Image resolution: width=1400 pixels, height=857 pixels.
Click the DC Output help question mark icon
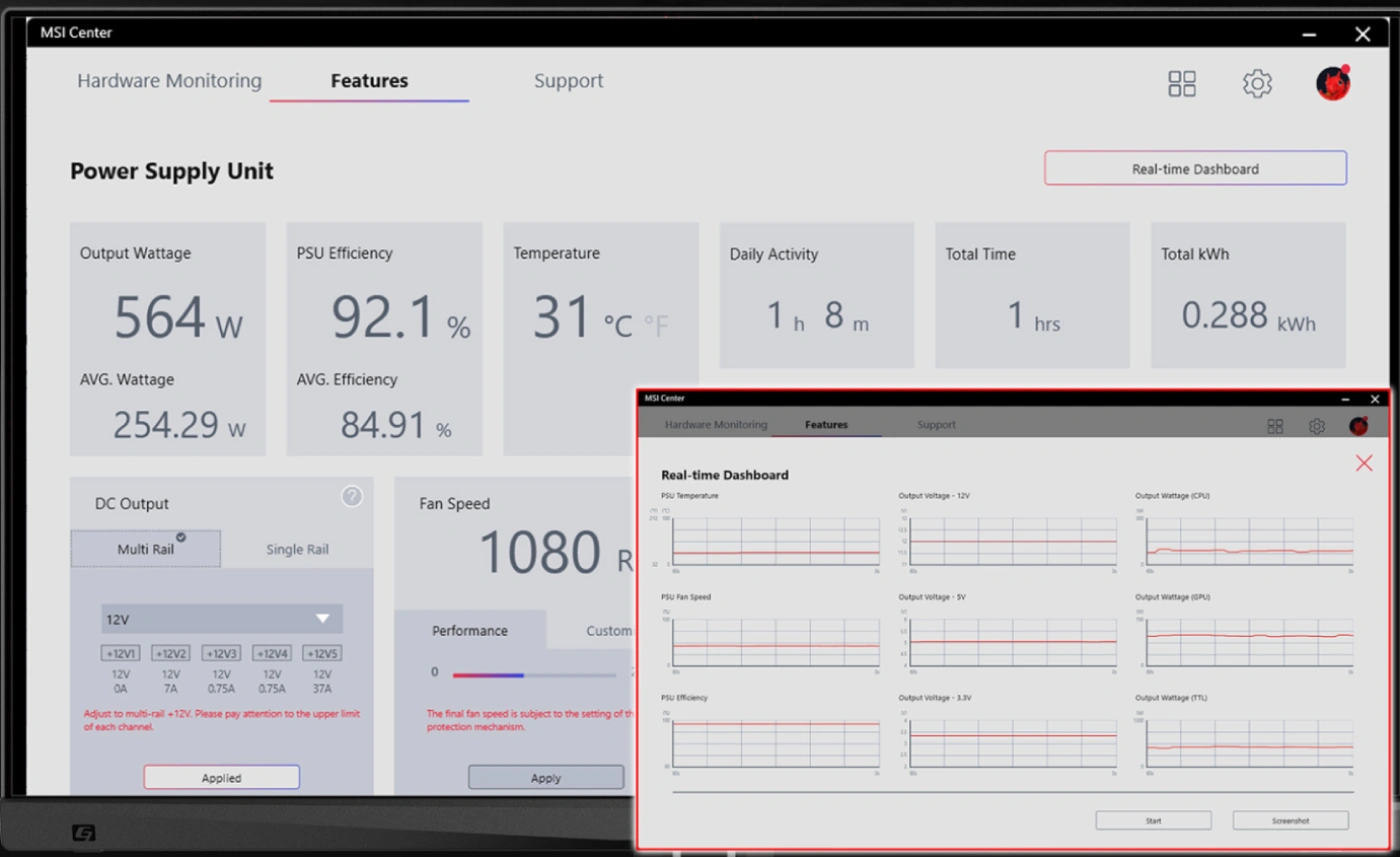pyautogui.click(x=352, y=496)
